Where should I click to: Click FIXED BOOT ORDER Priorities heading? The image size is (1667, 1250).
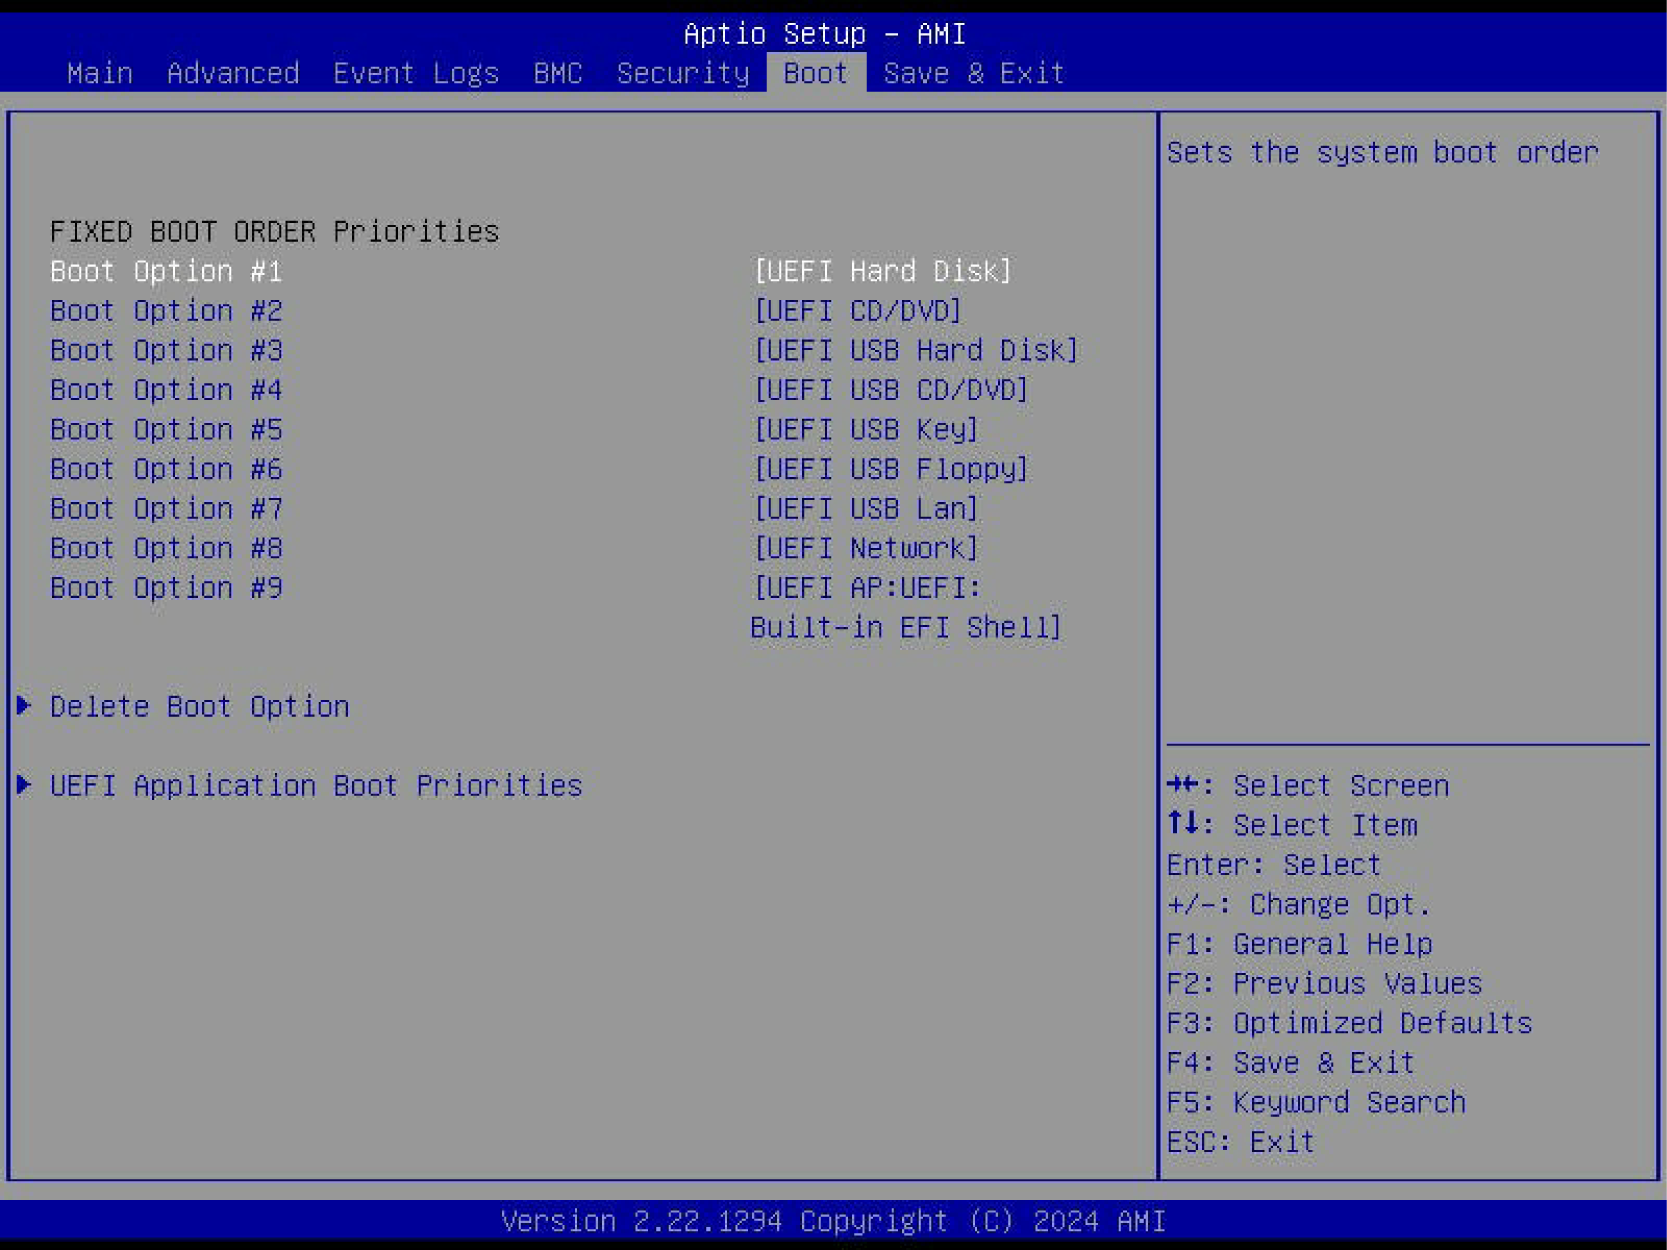pyautogui.click(x=274, y=232)
